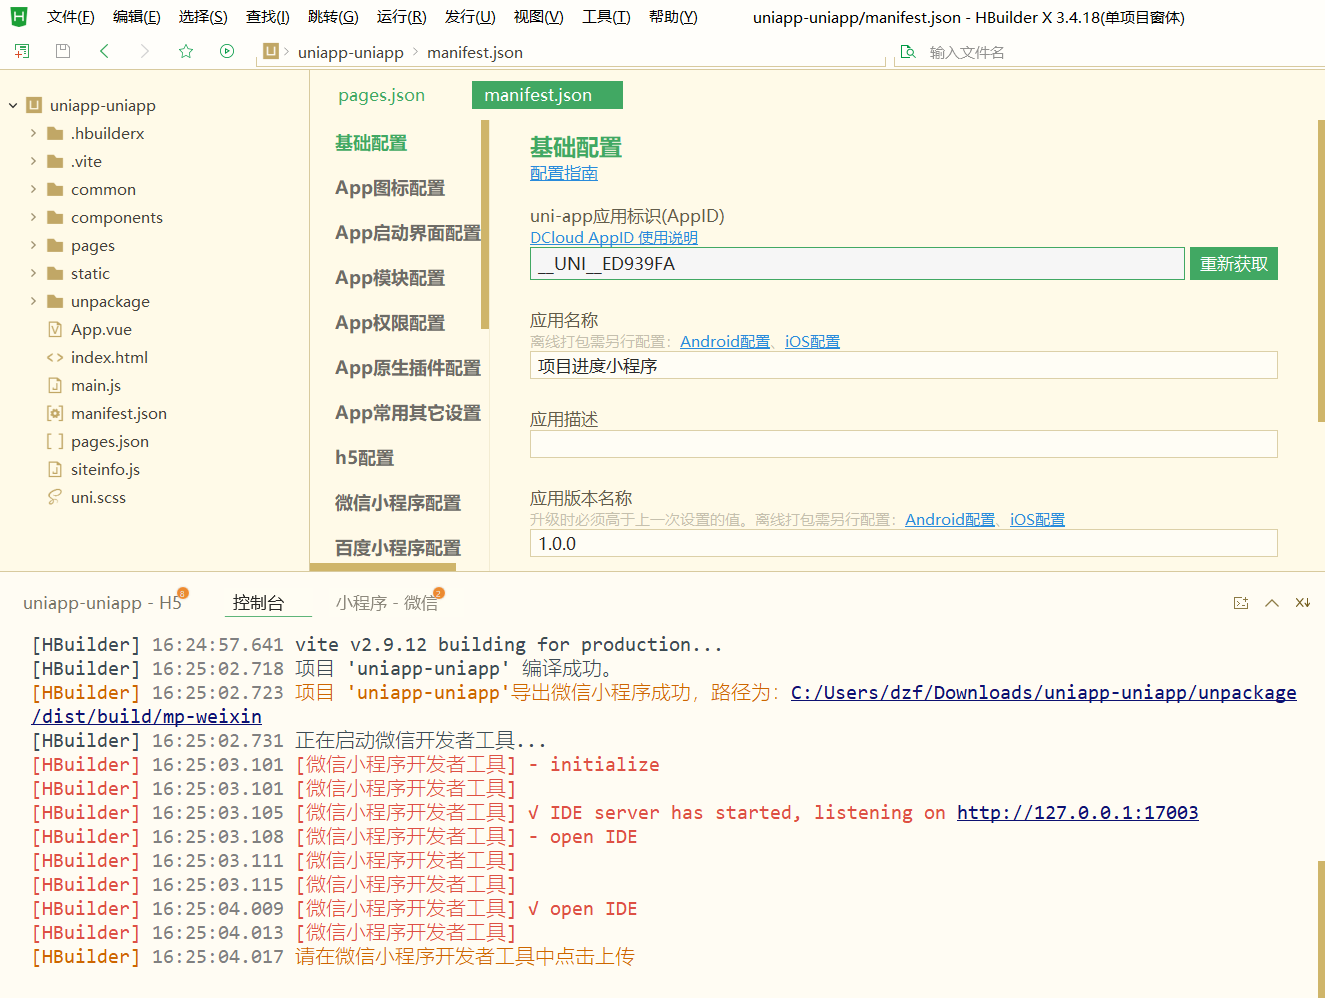The width and height of the screenshot is (1325, 998).
Task: Click the App.vue file icon
Action: click(x=55, y=329)
